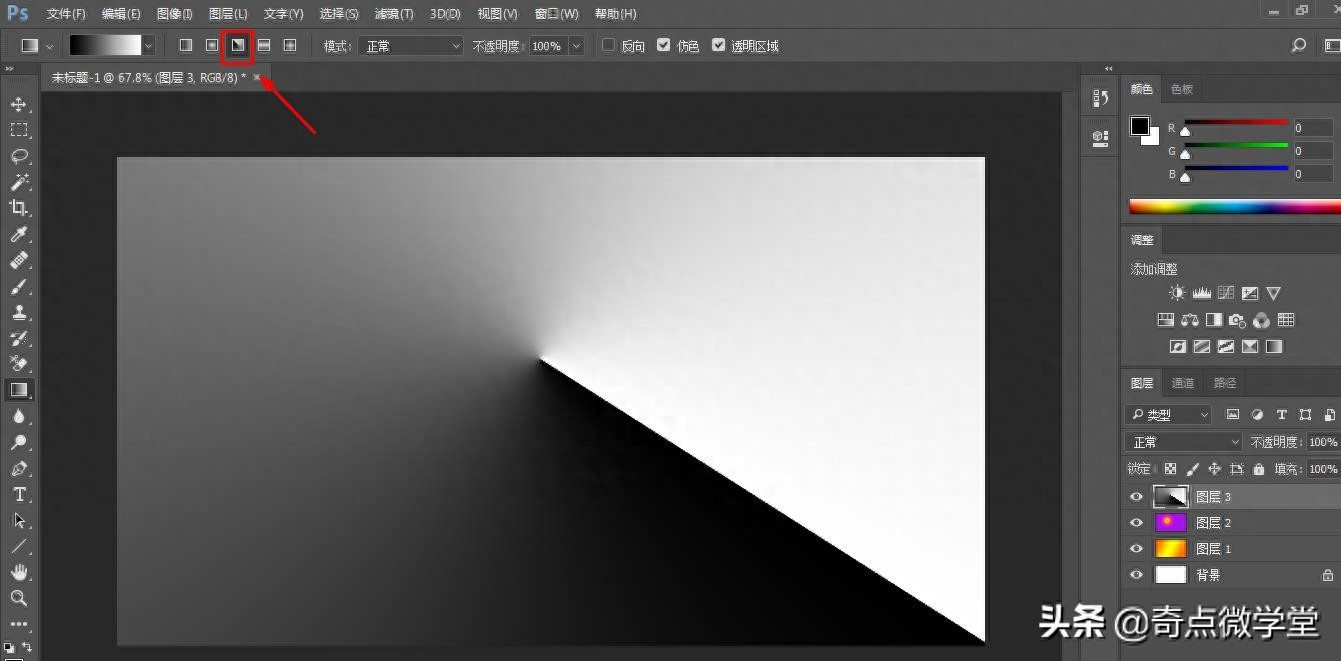
Task: Open the 模式 blend mode dropdown
Action: coord(411,46)
